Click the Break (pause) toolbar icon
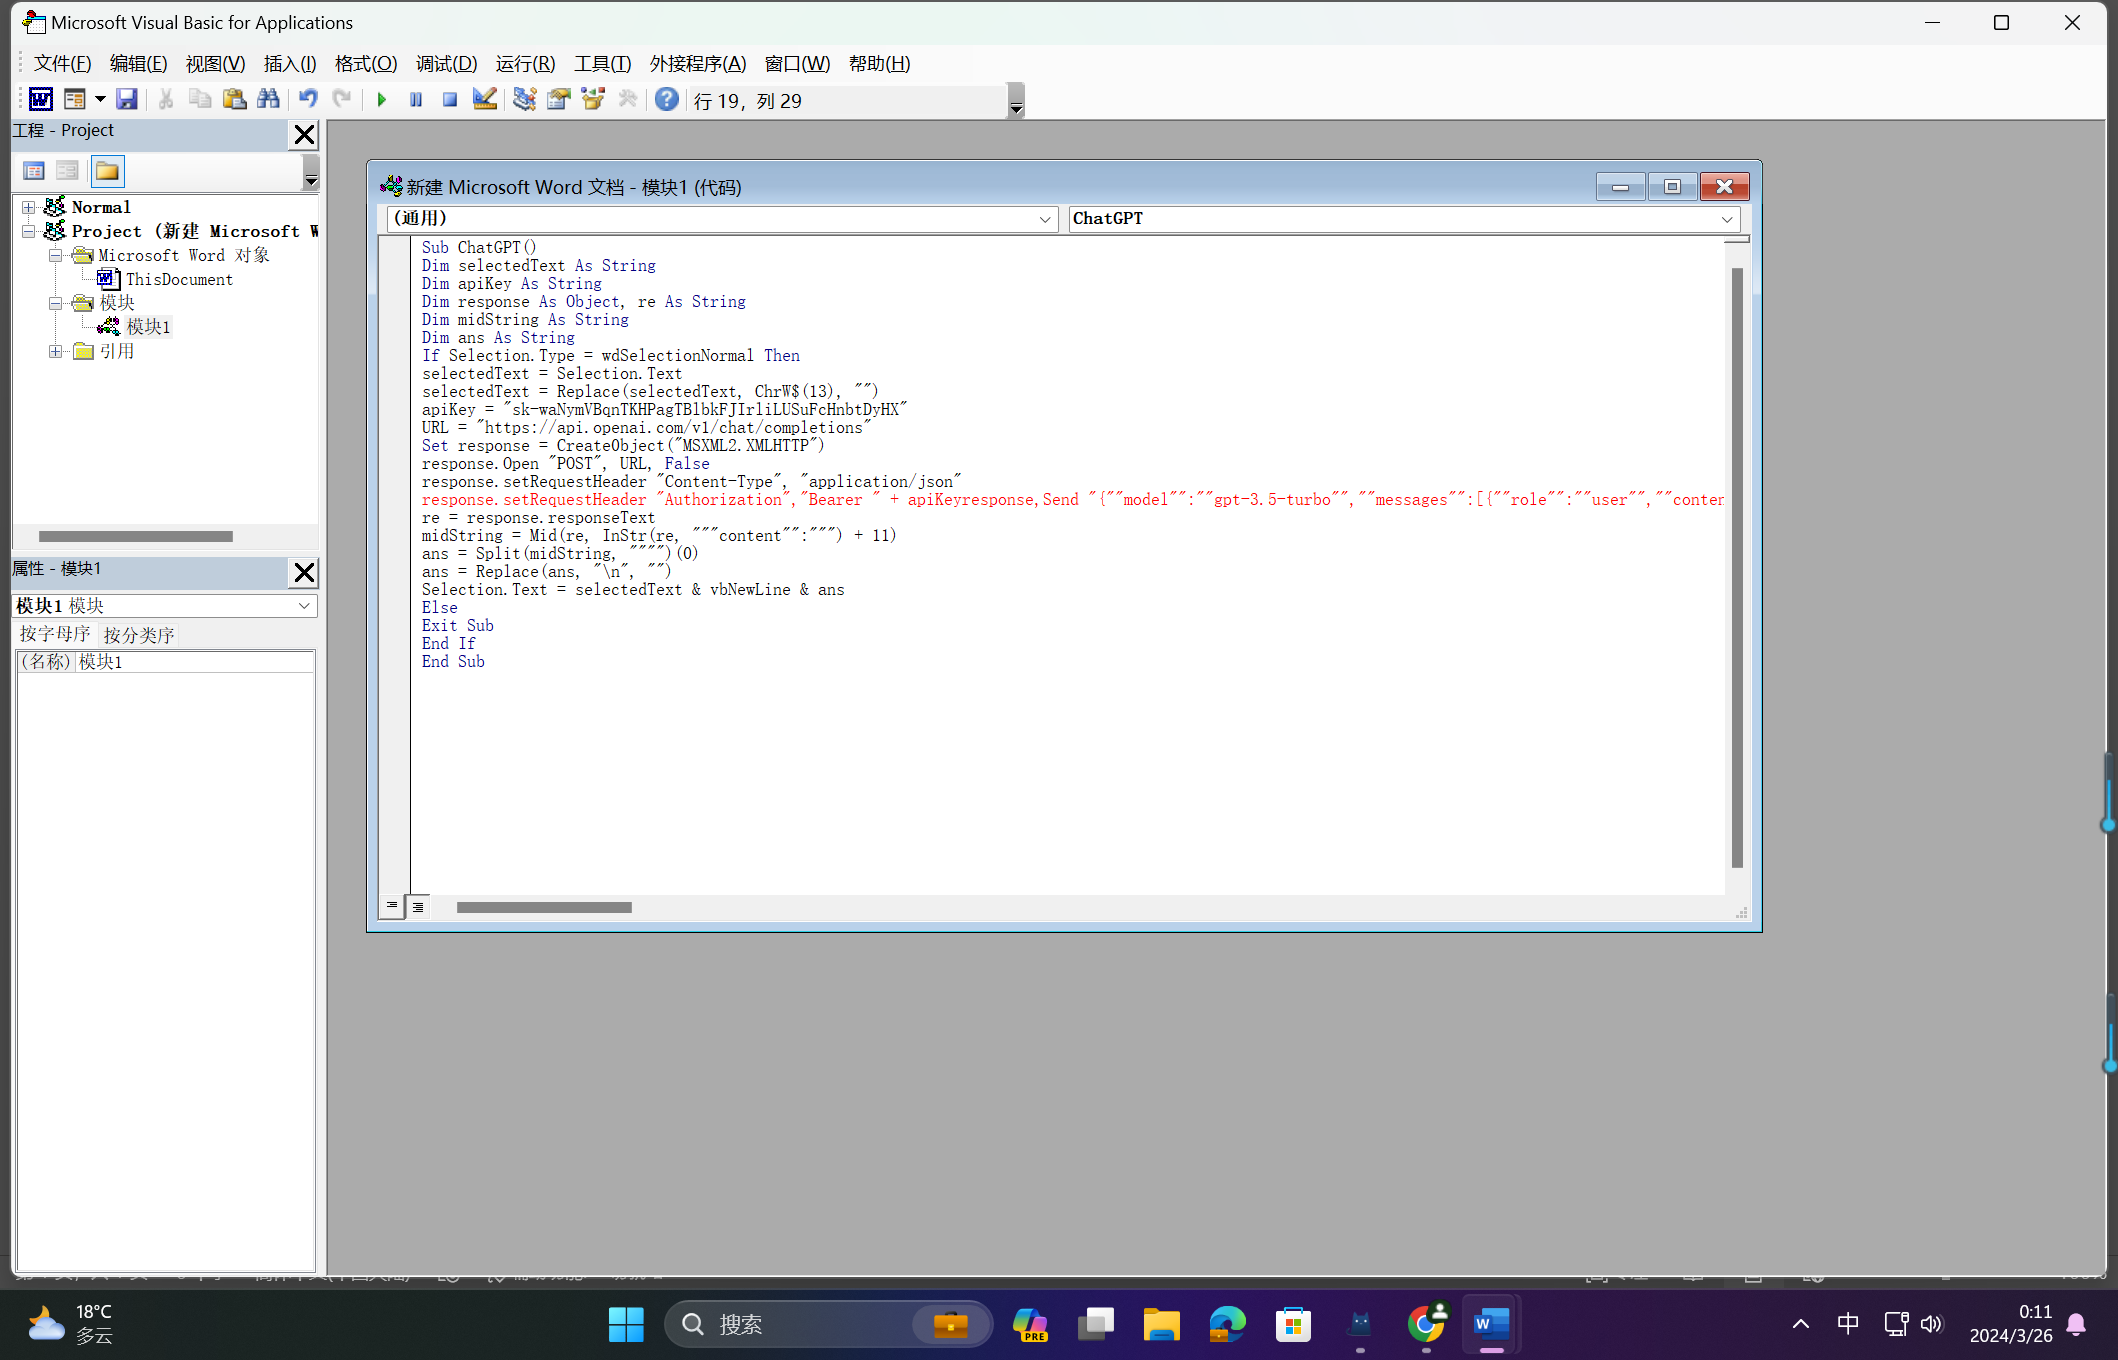 416,100
